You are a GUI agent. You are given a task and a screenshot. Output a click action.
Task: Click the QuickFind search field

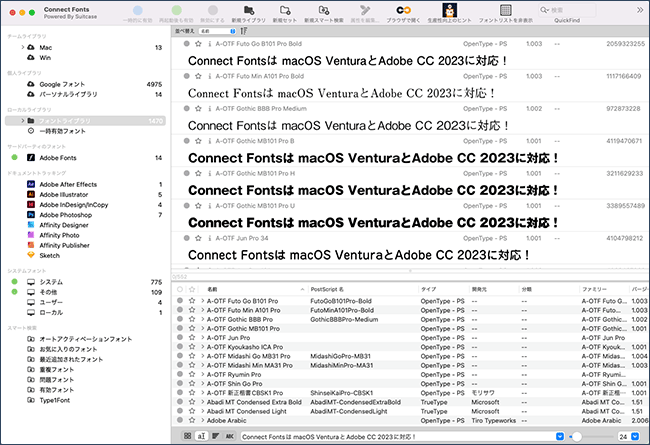pos(567,10)
